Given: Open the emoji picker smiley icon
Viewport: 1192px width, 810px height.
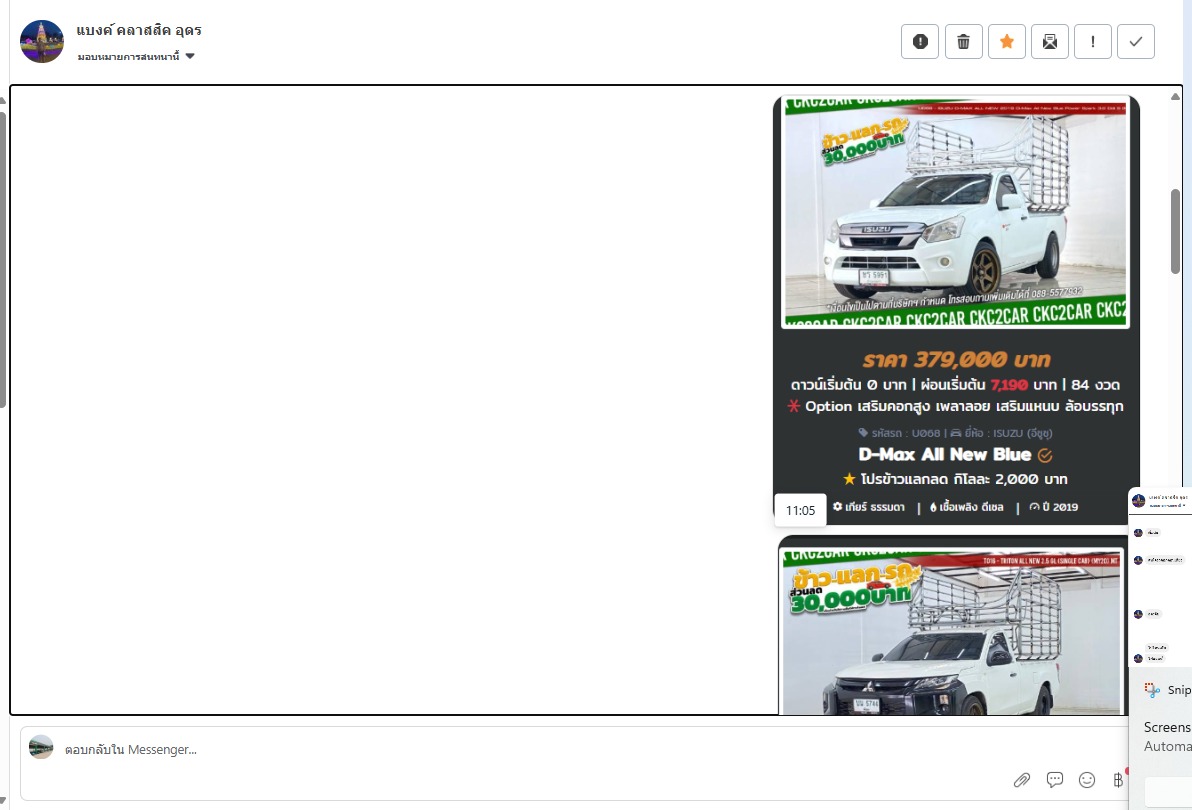Looking at the screenshot, I should tap(1087, 780).
